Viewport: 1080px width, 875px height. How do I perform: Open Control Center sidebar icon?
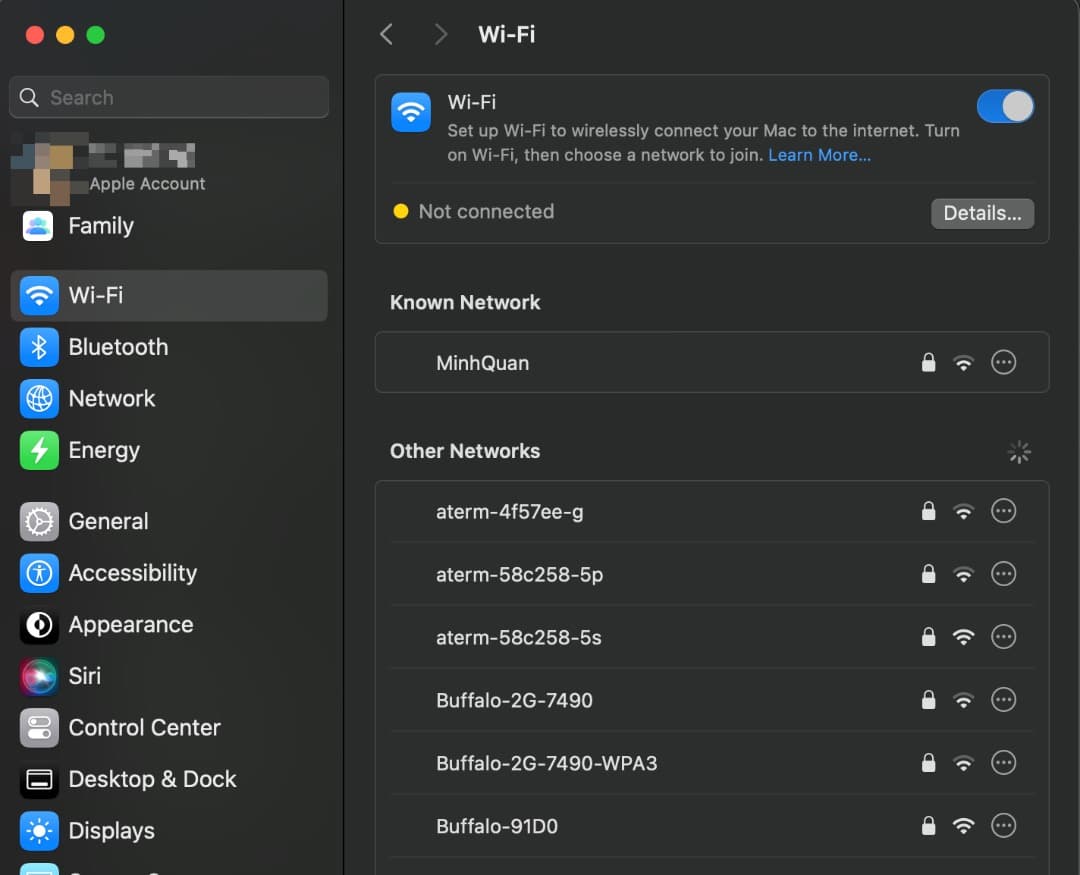[x=39, y=728]
